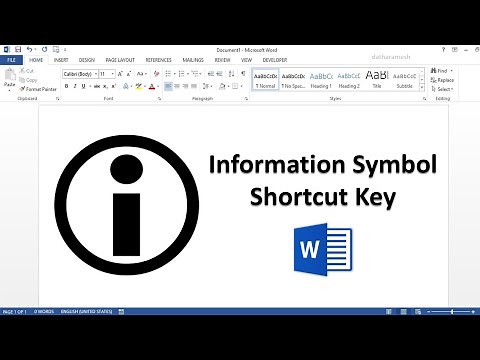Open the Borders dropdown arrow
This screenshot has width=480, height=360.
[x=241, y=86]
